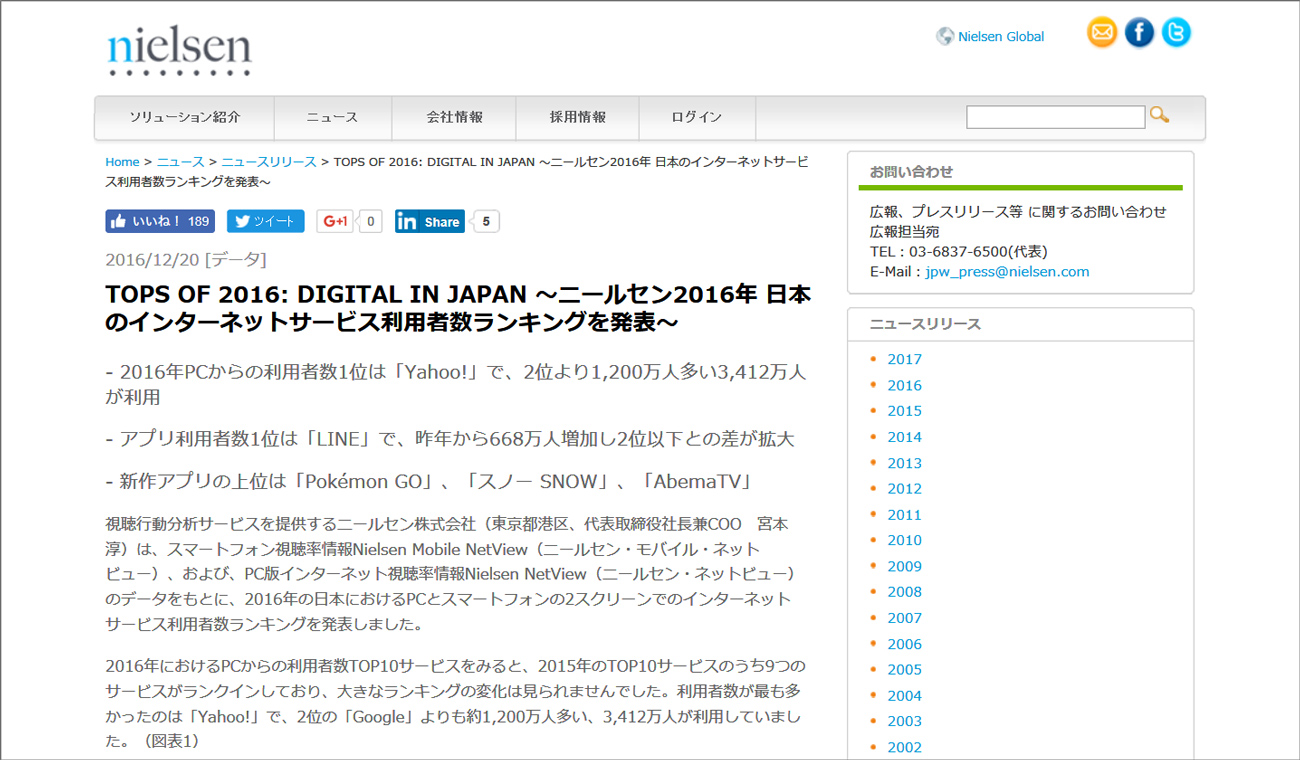Open the 採用情報 menu item
Screen dimensions: 1300x760
pyautogui.click(x=577, y=117)
